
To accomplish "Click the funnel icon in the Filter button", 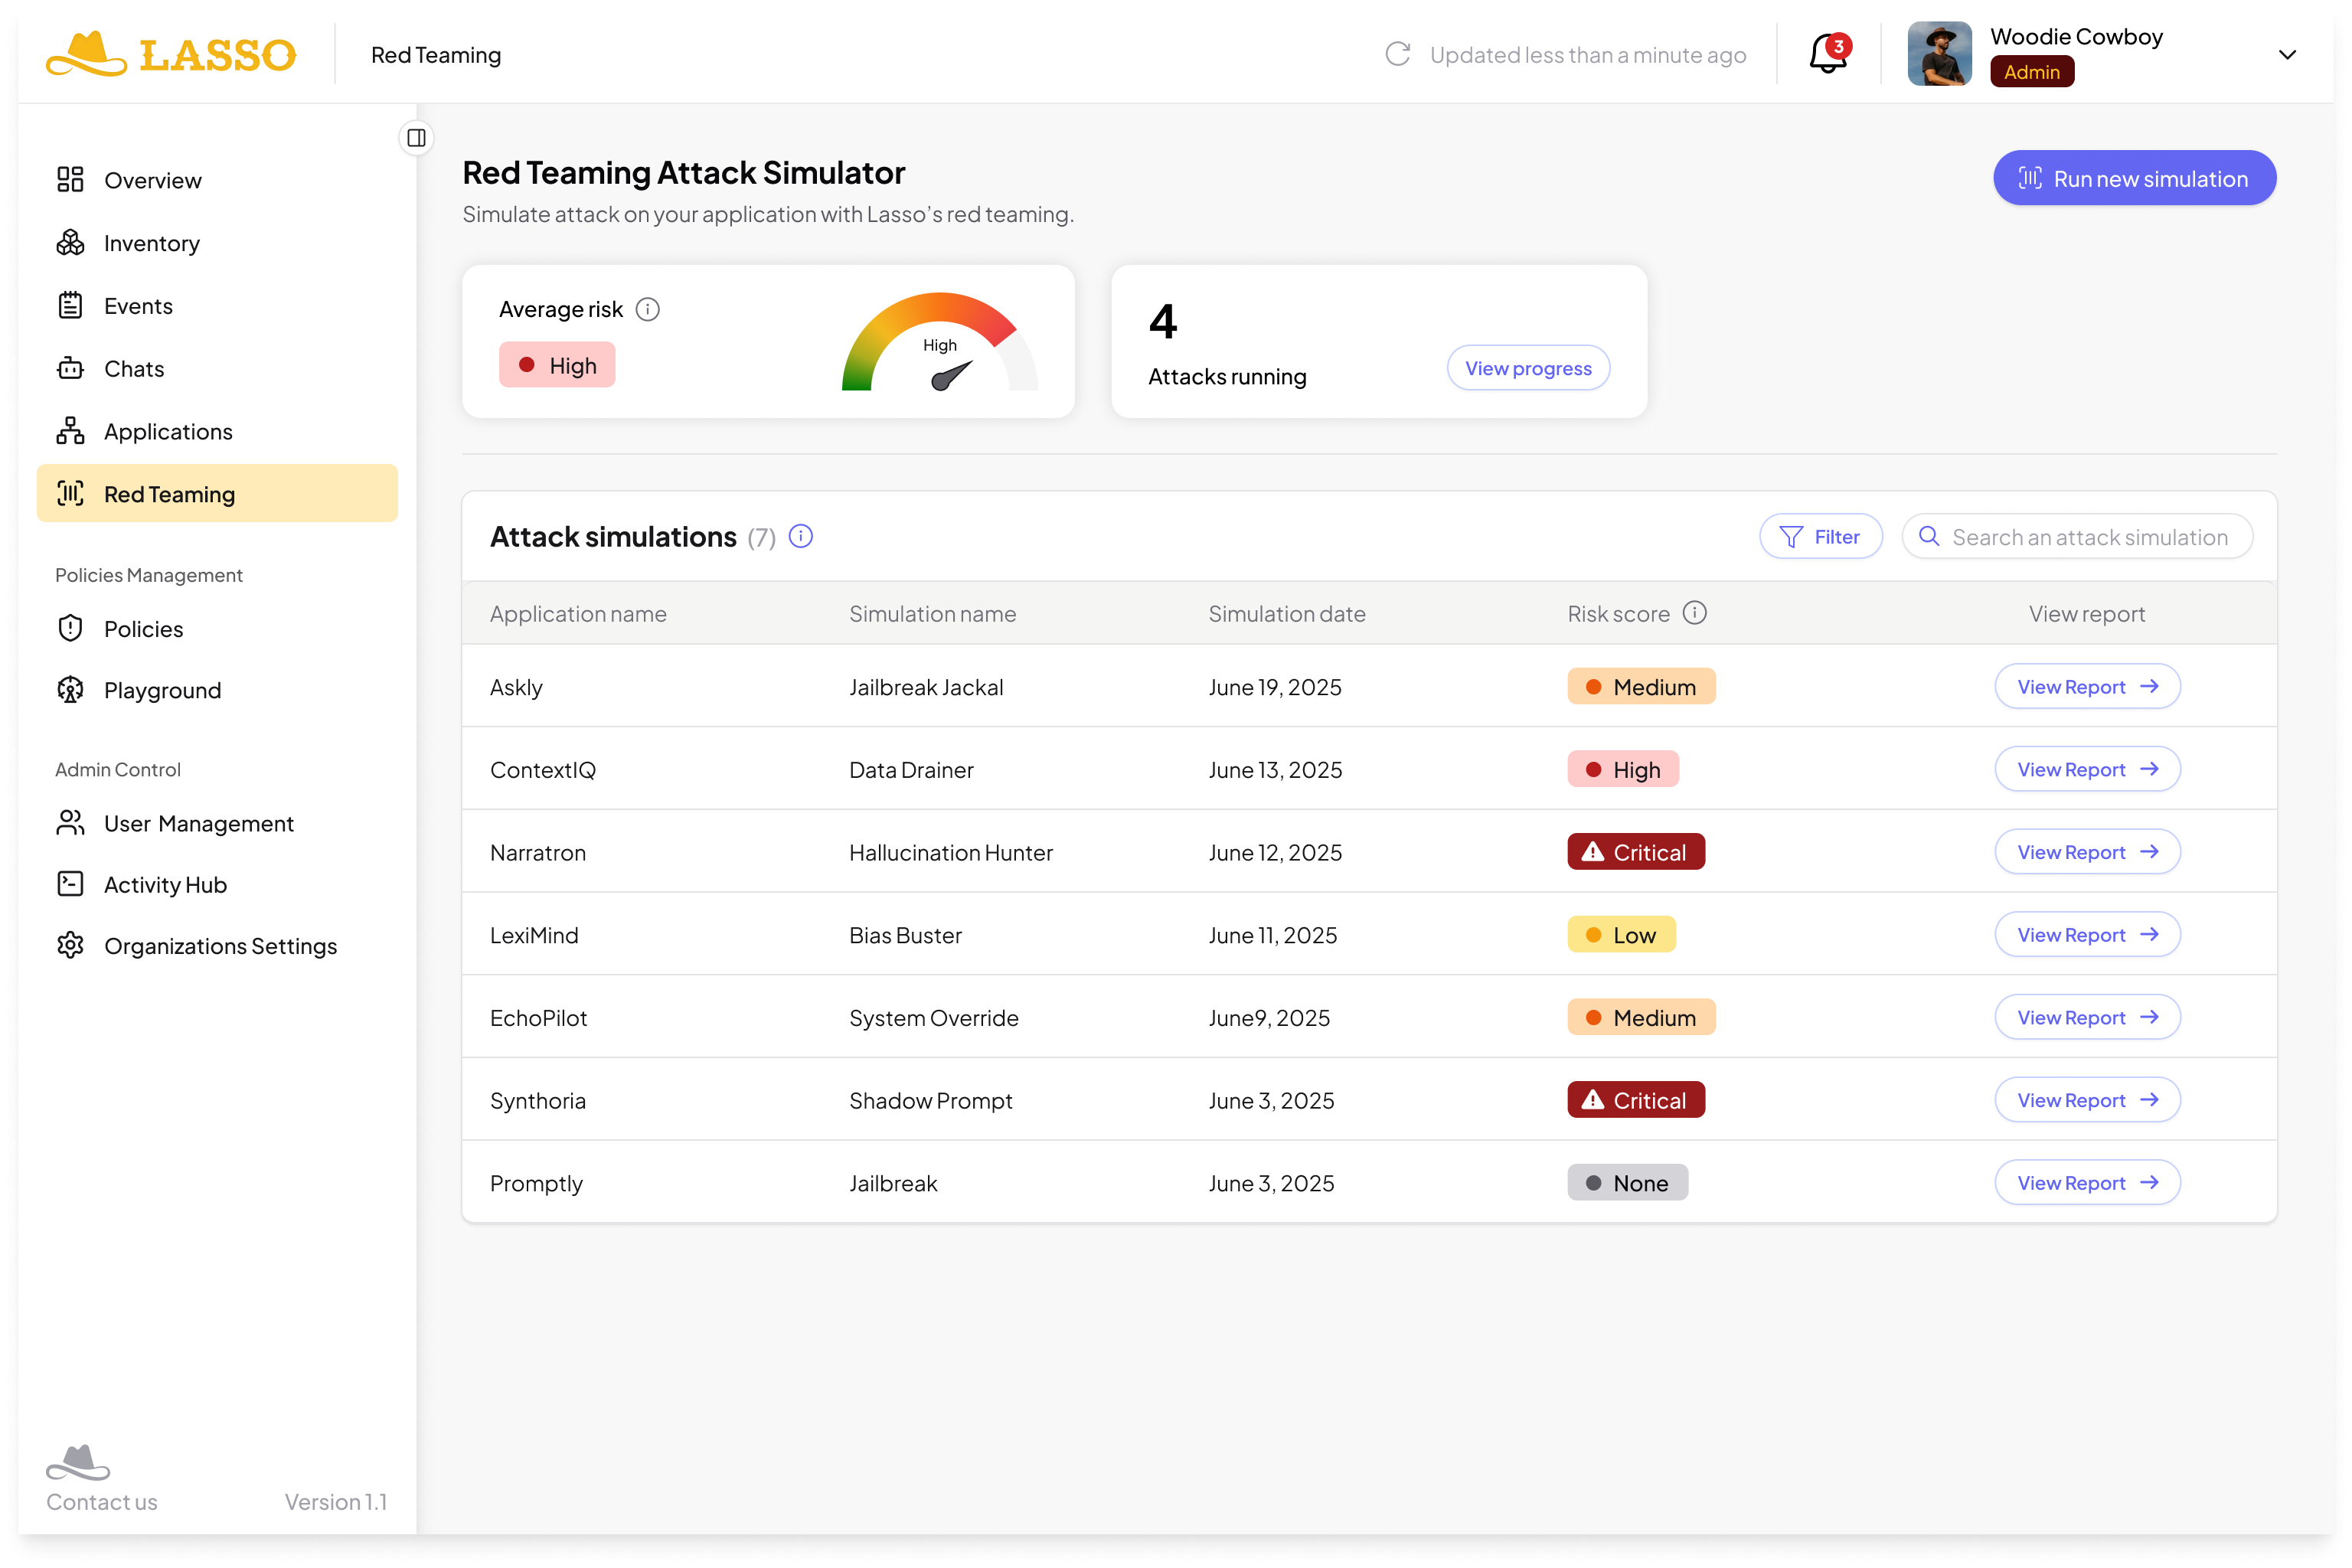I will pyautogui.click(x=1791, y=537).
